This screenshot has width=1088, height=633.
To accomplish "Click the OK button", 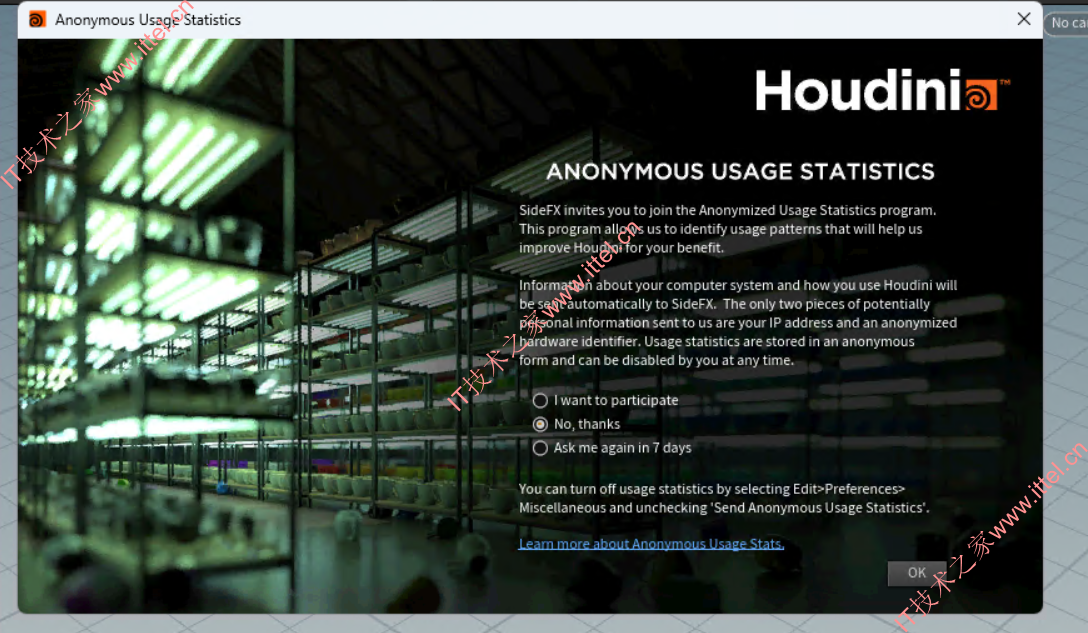I will (x=917, y=573).
